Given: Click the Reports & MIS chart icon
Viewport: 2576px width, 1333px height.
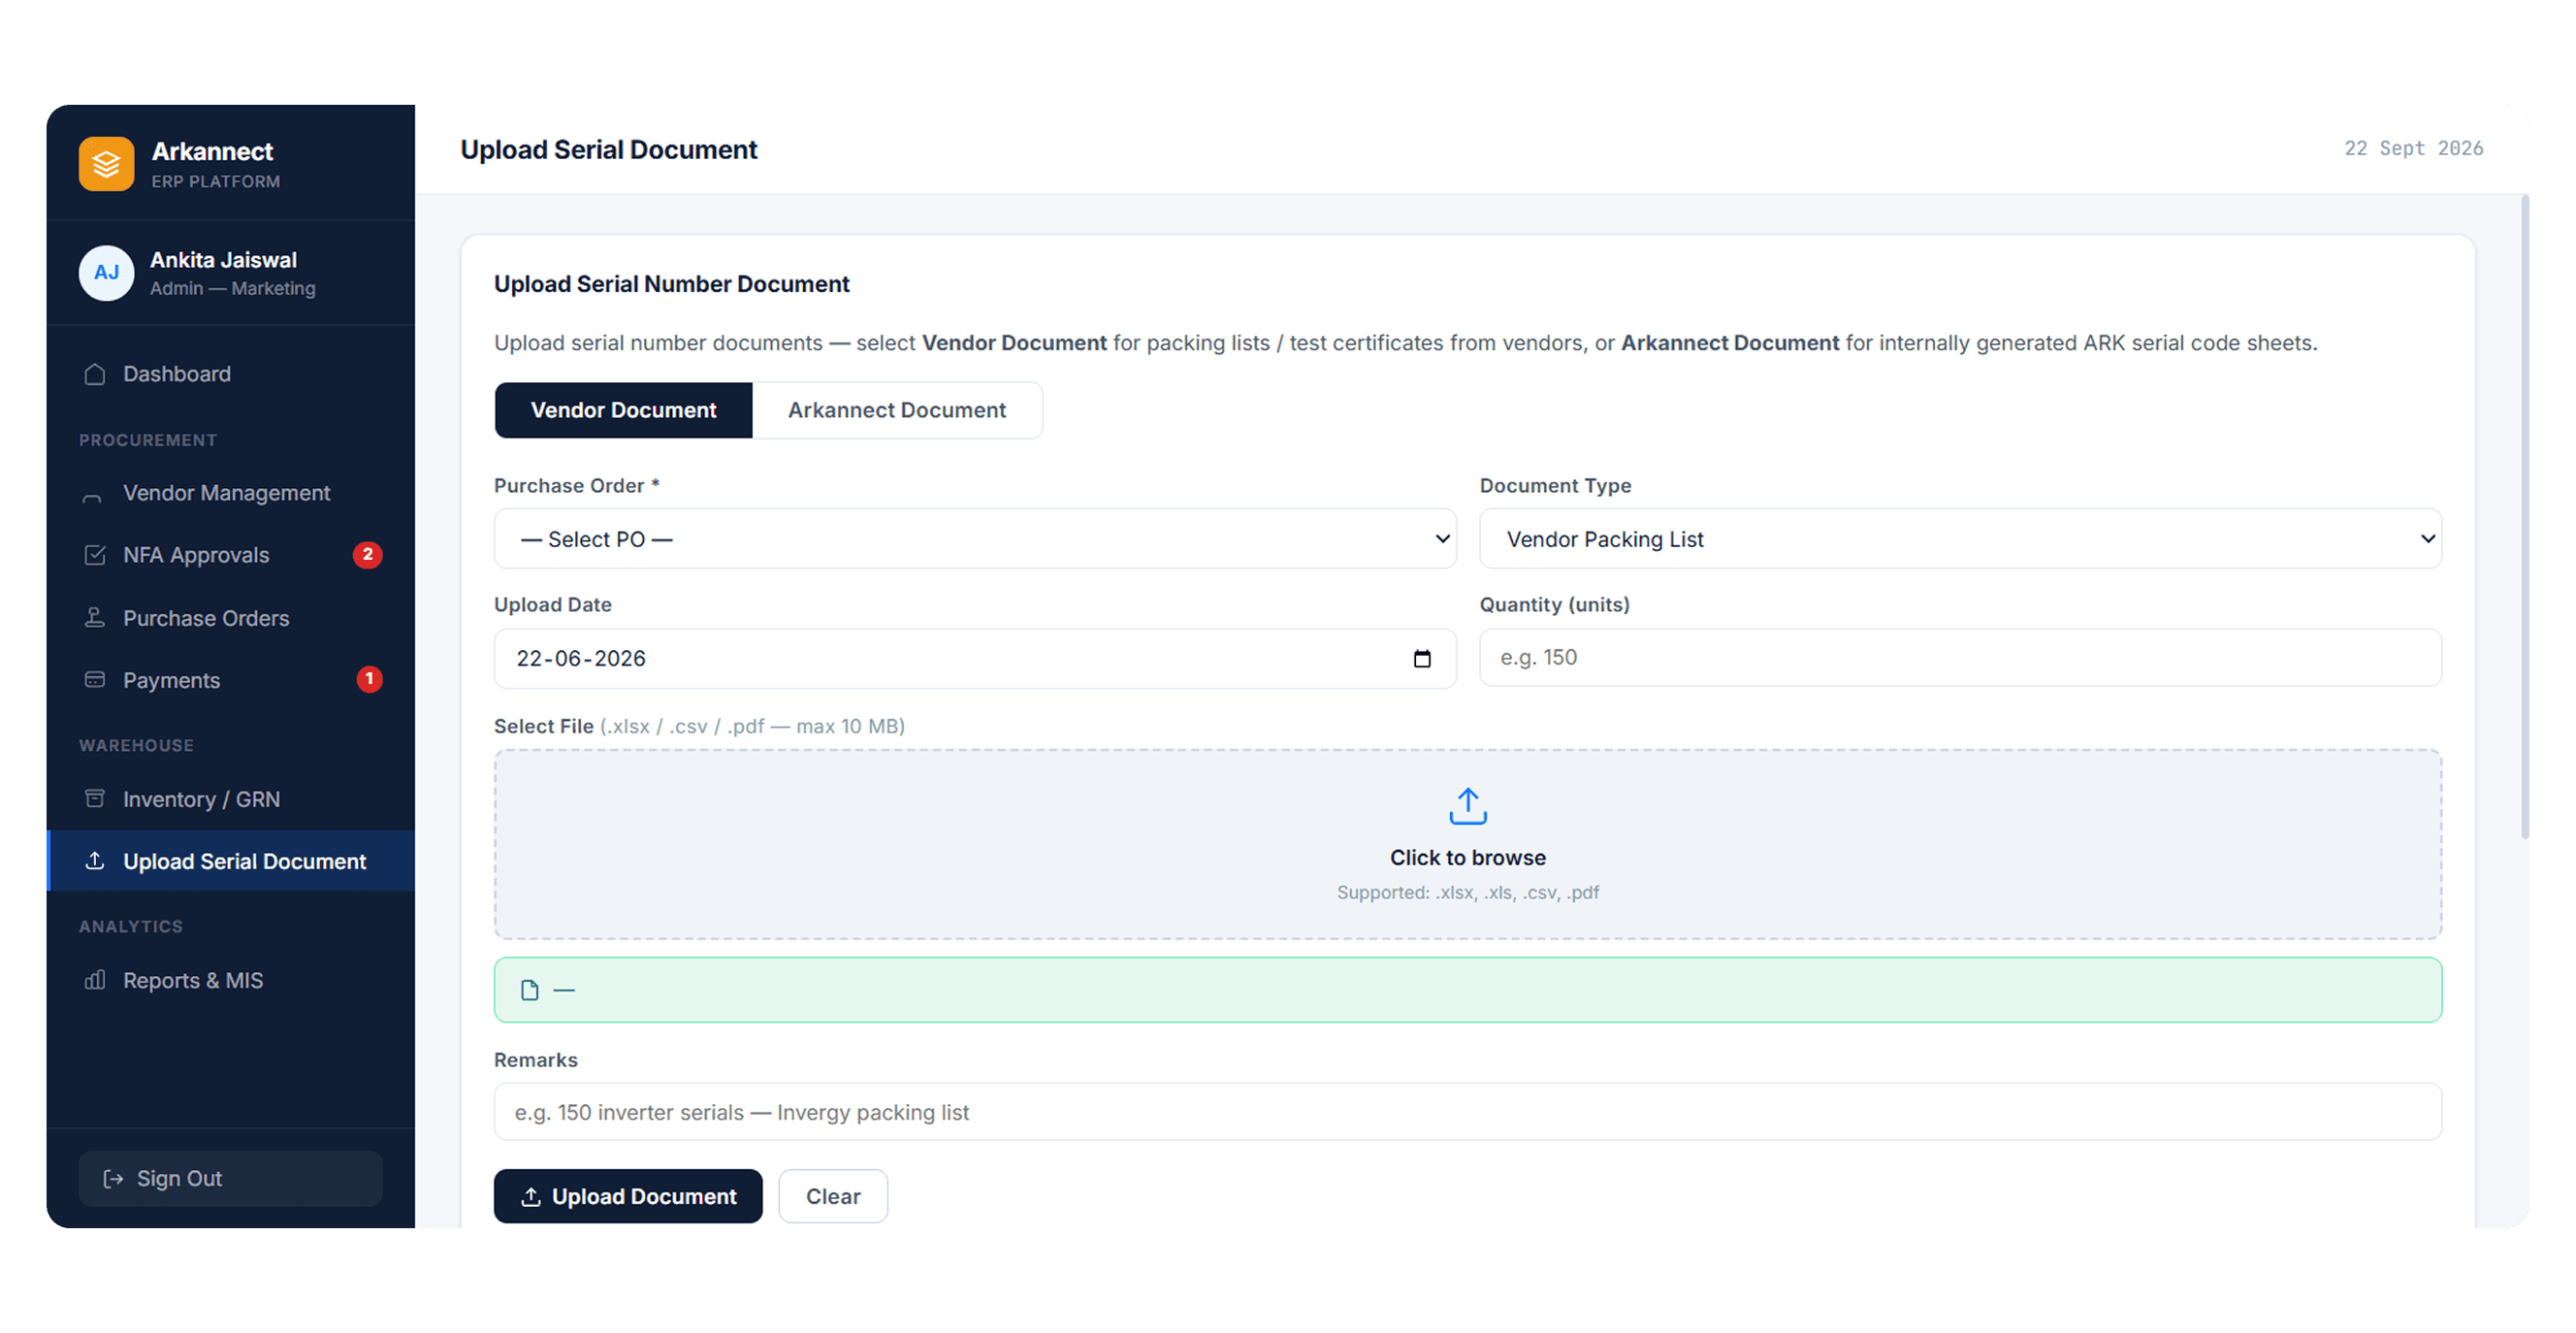Looking at the screenshot, I should 95,980.
